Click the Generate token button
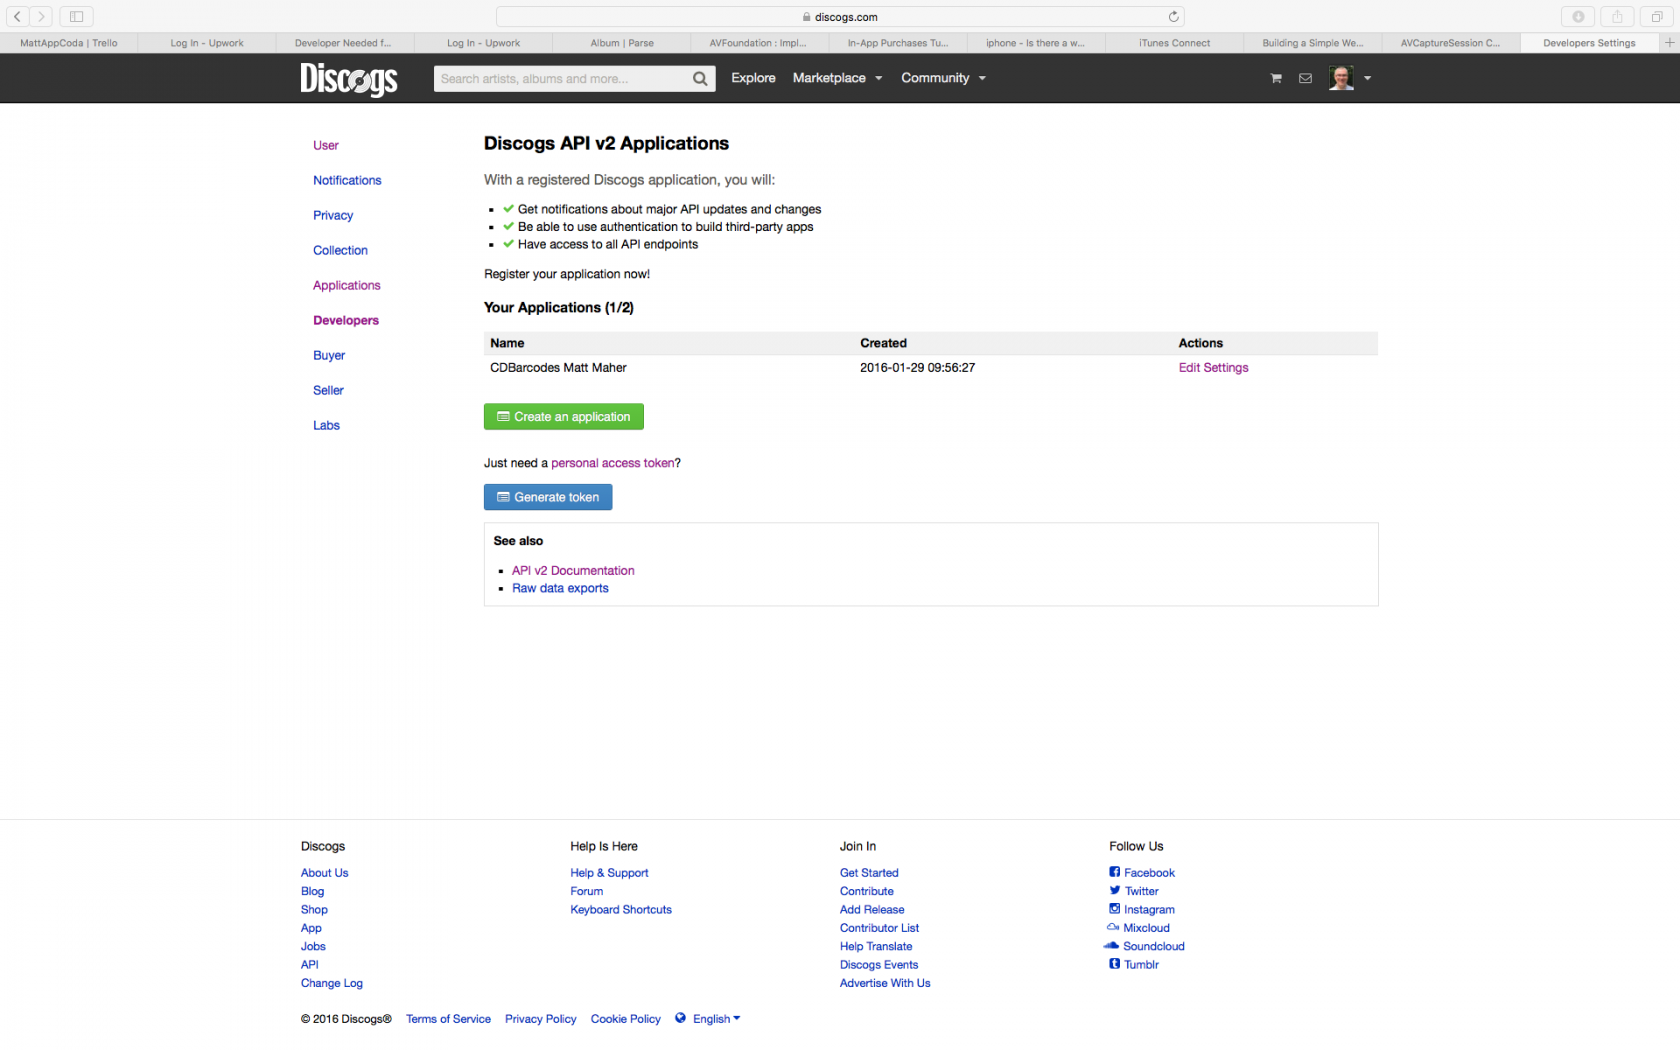1680x1050 pixels. click(x=548, y=497)
